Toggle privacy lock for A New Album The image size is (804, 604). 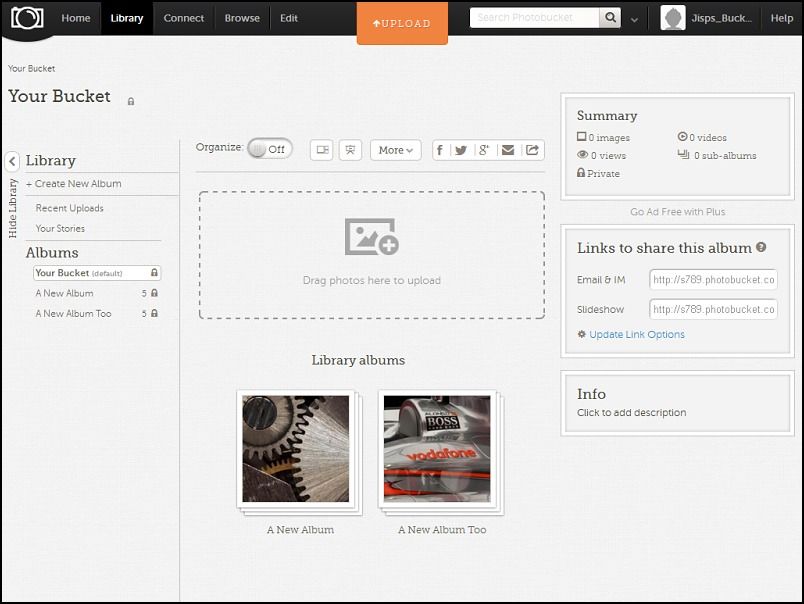154,294
